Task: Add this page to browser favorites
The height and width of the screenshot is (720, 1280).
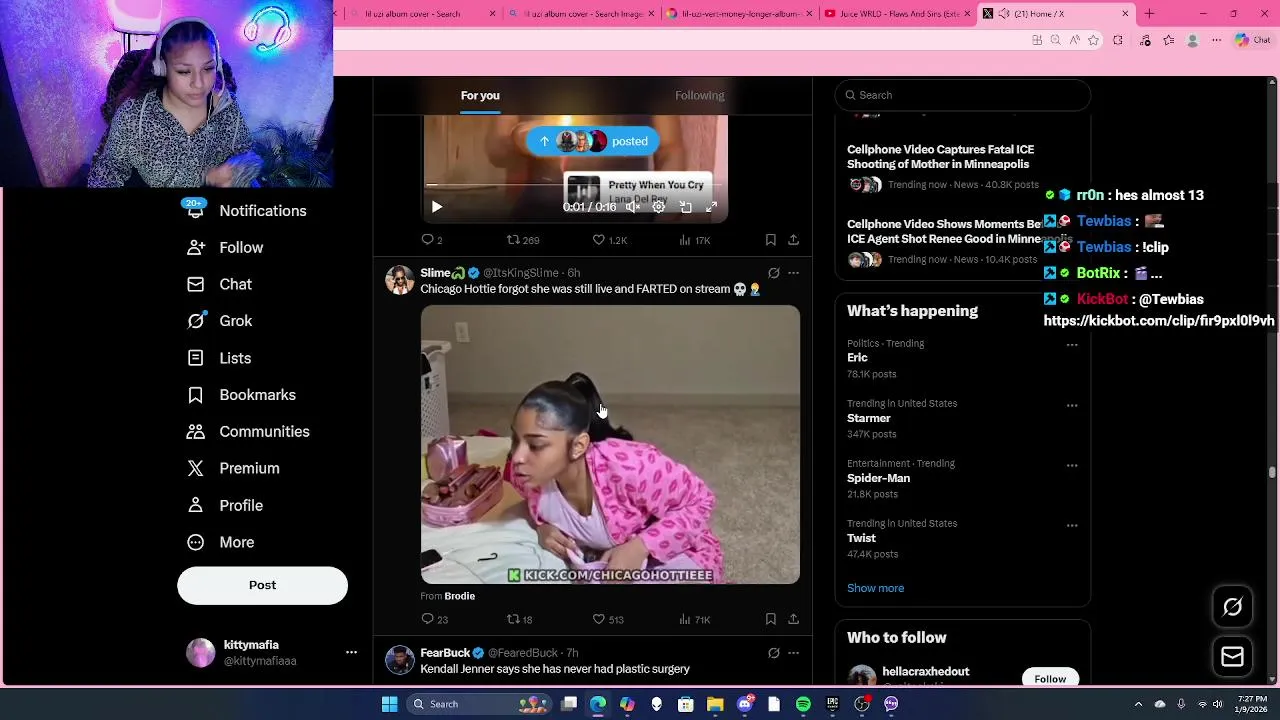Action: click(1093, 40)
